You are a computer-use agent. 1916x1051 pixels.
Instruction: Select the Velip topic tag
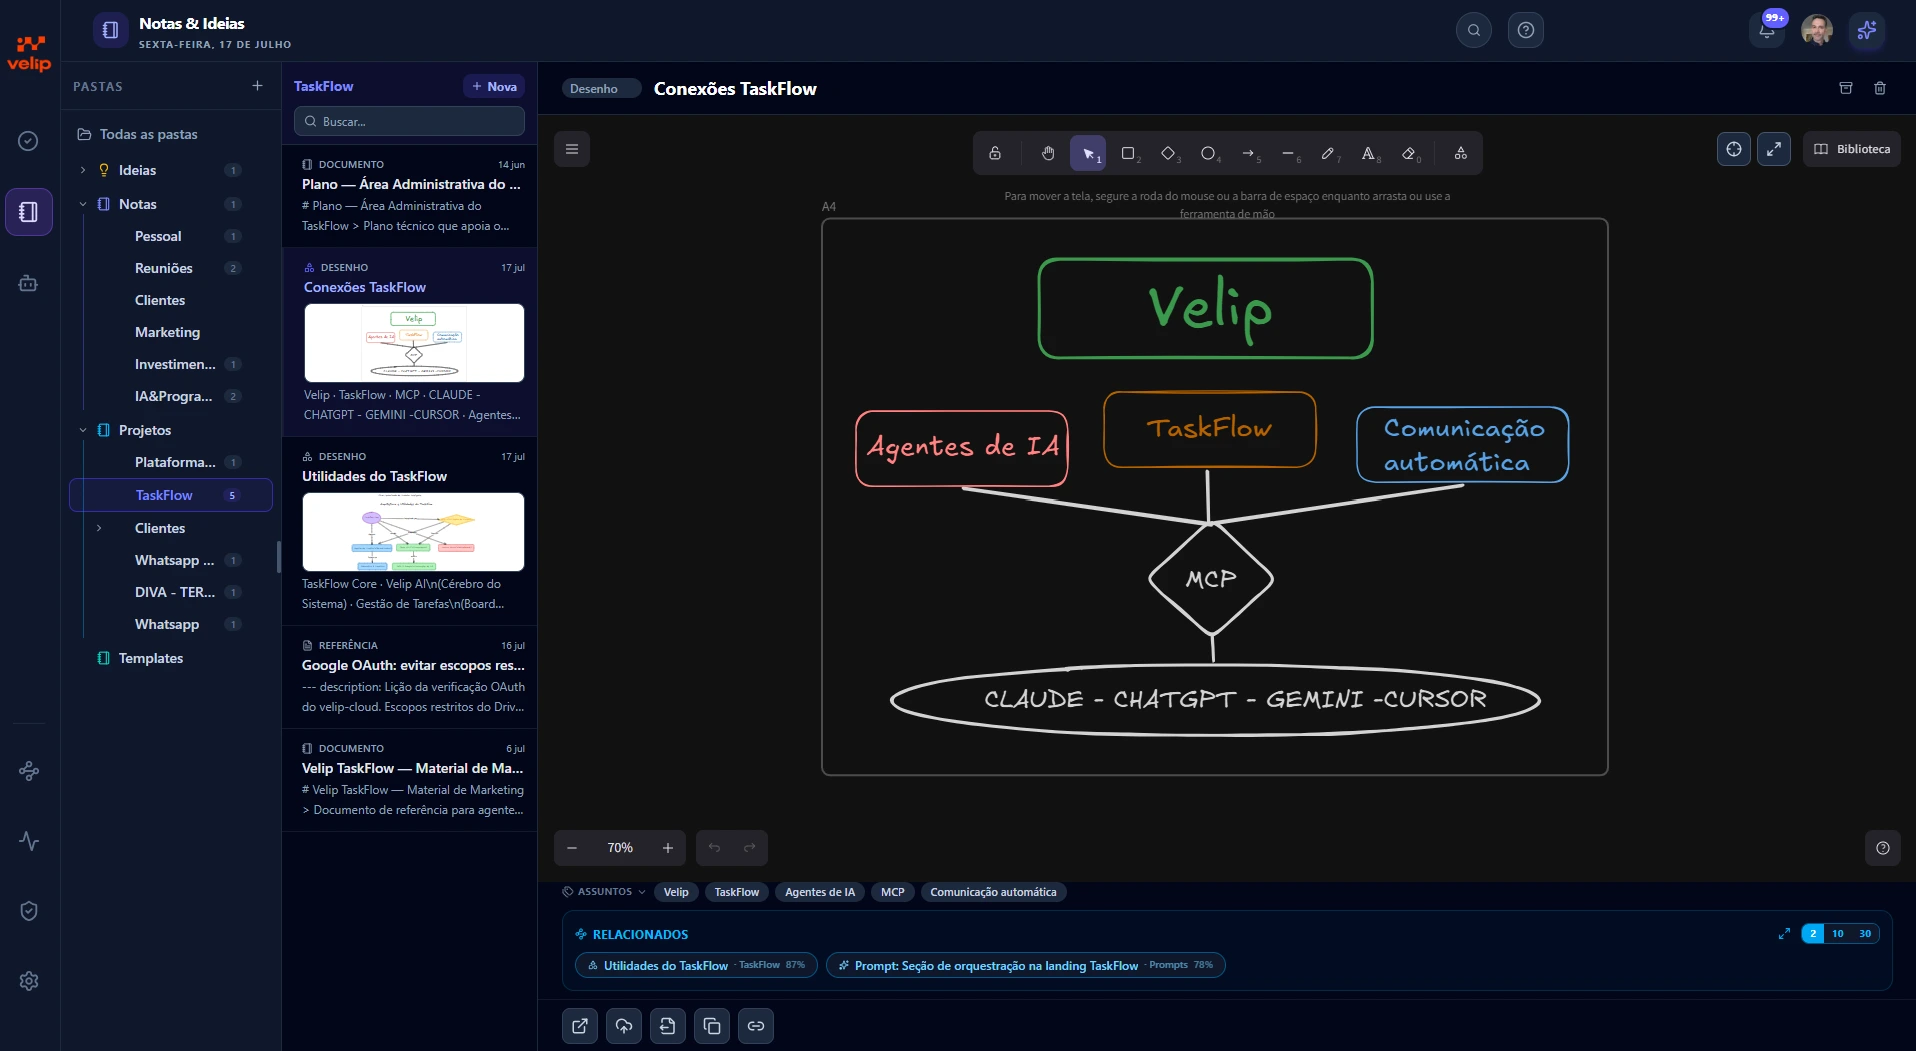[x=676, y=892]
